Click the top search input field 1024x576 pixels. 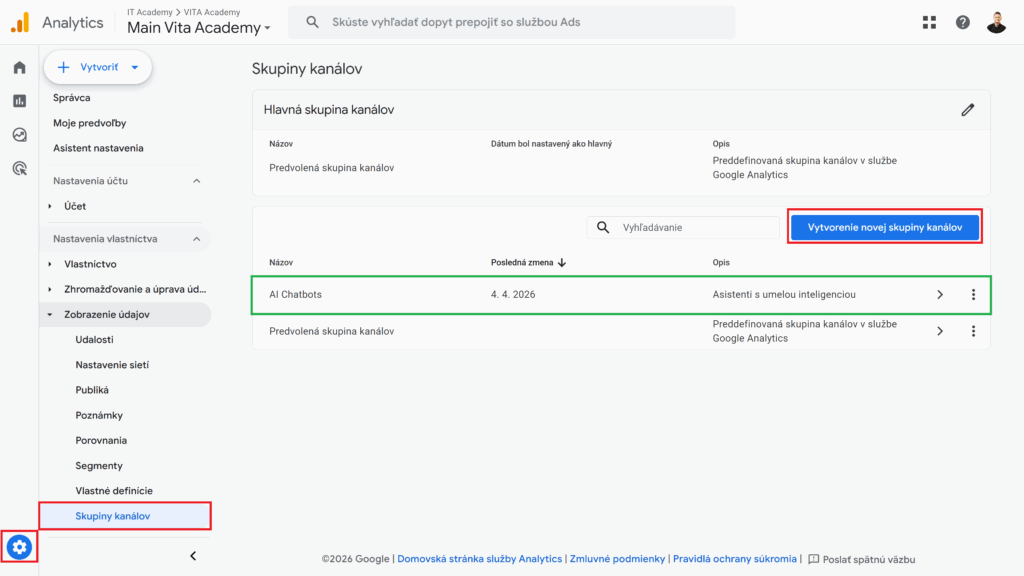pos(511,22)
